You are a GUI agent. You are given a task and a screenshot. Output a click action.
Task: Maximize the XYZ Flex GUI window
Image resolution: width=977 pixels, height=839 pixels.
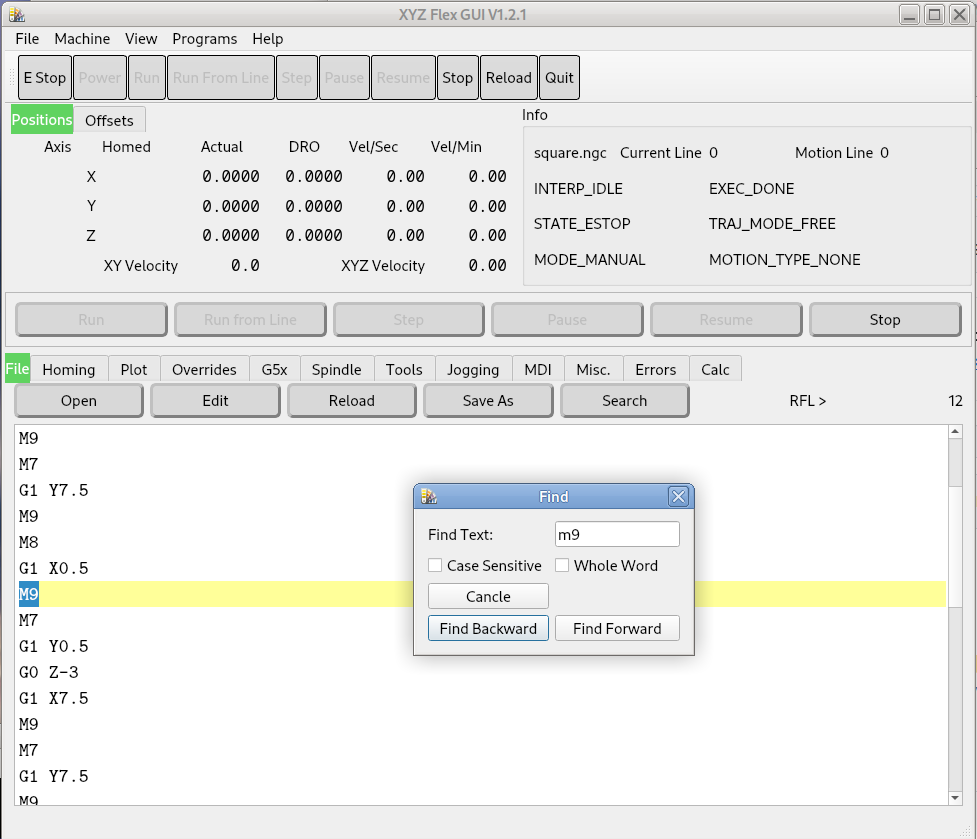pyautogui.click(x=934, y=14)
